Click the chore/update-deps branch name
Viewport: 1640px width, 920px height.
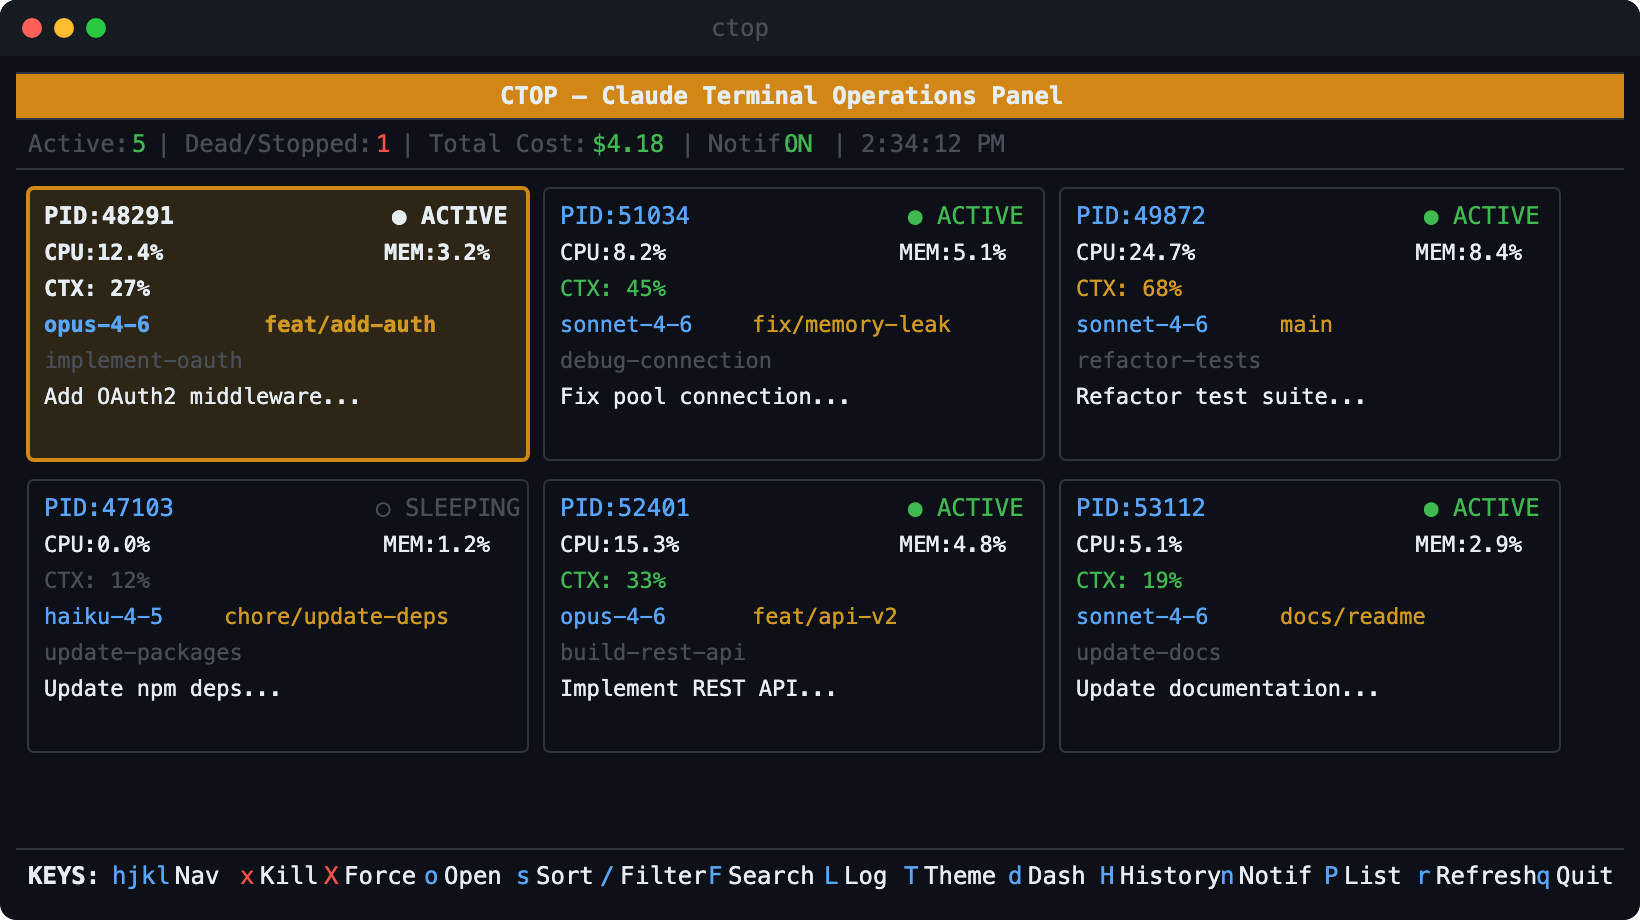[336, 617]
